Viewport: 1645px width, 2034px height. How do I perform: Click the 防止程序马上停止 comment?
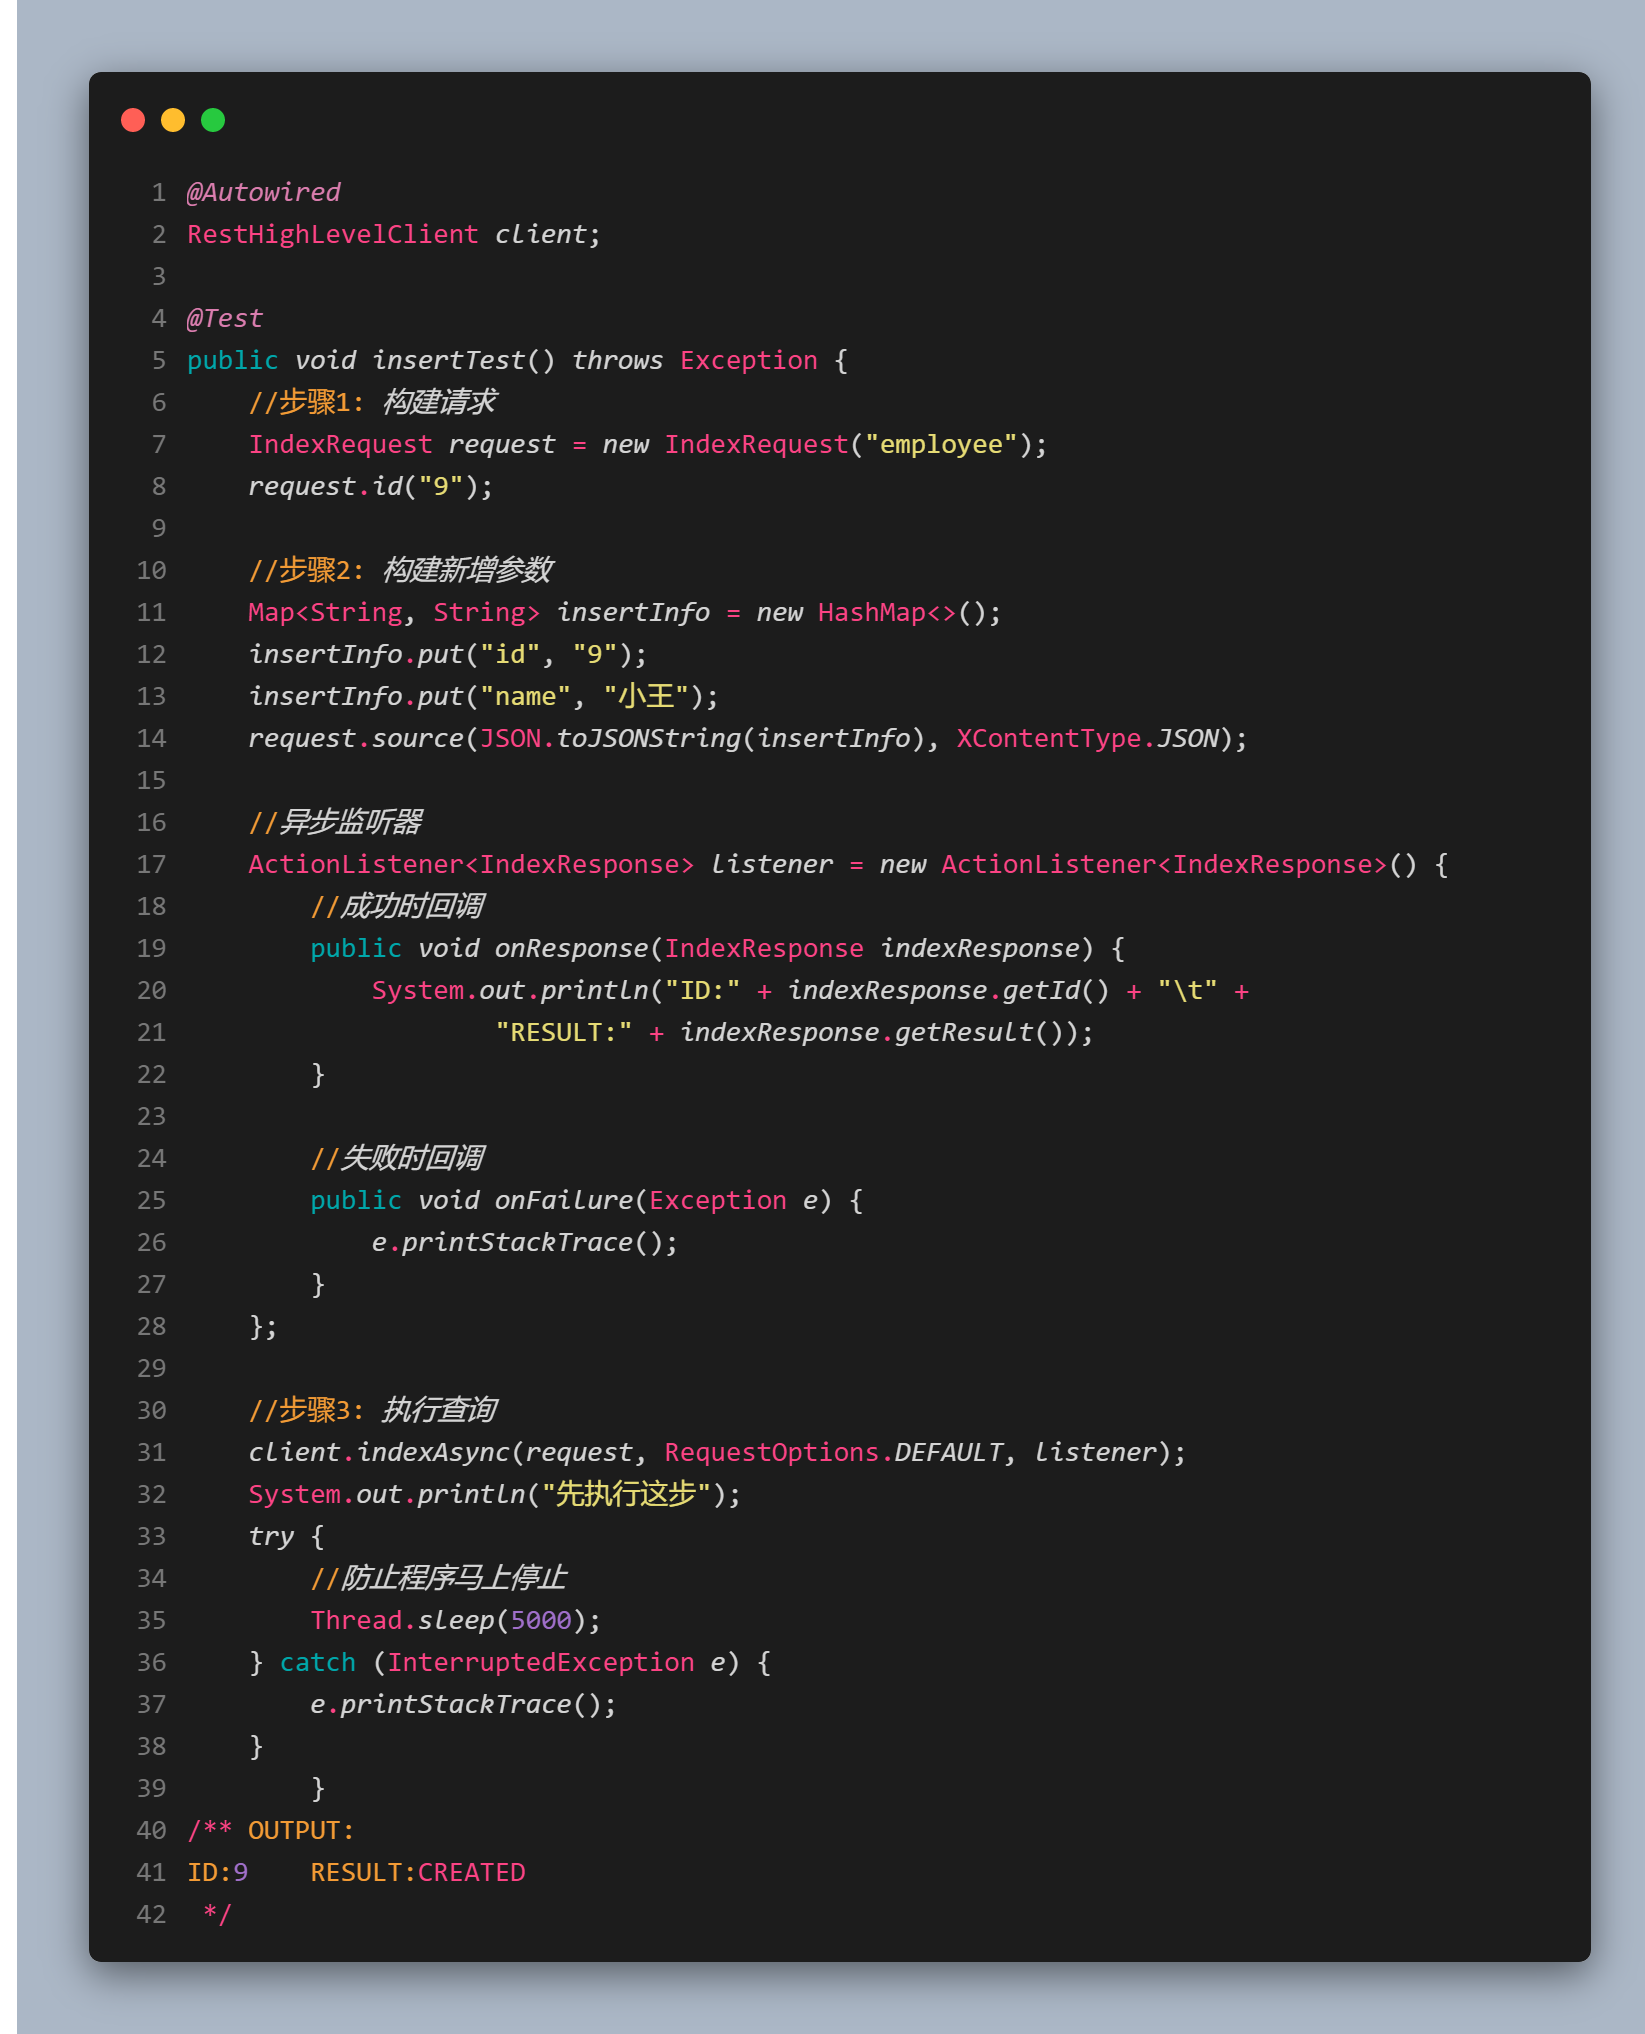click(x=438, y=1578)
